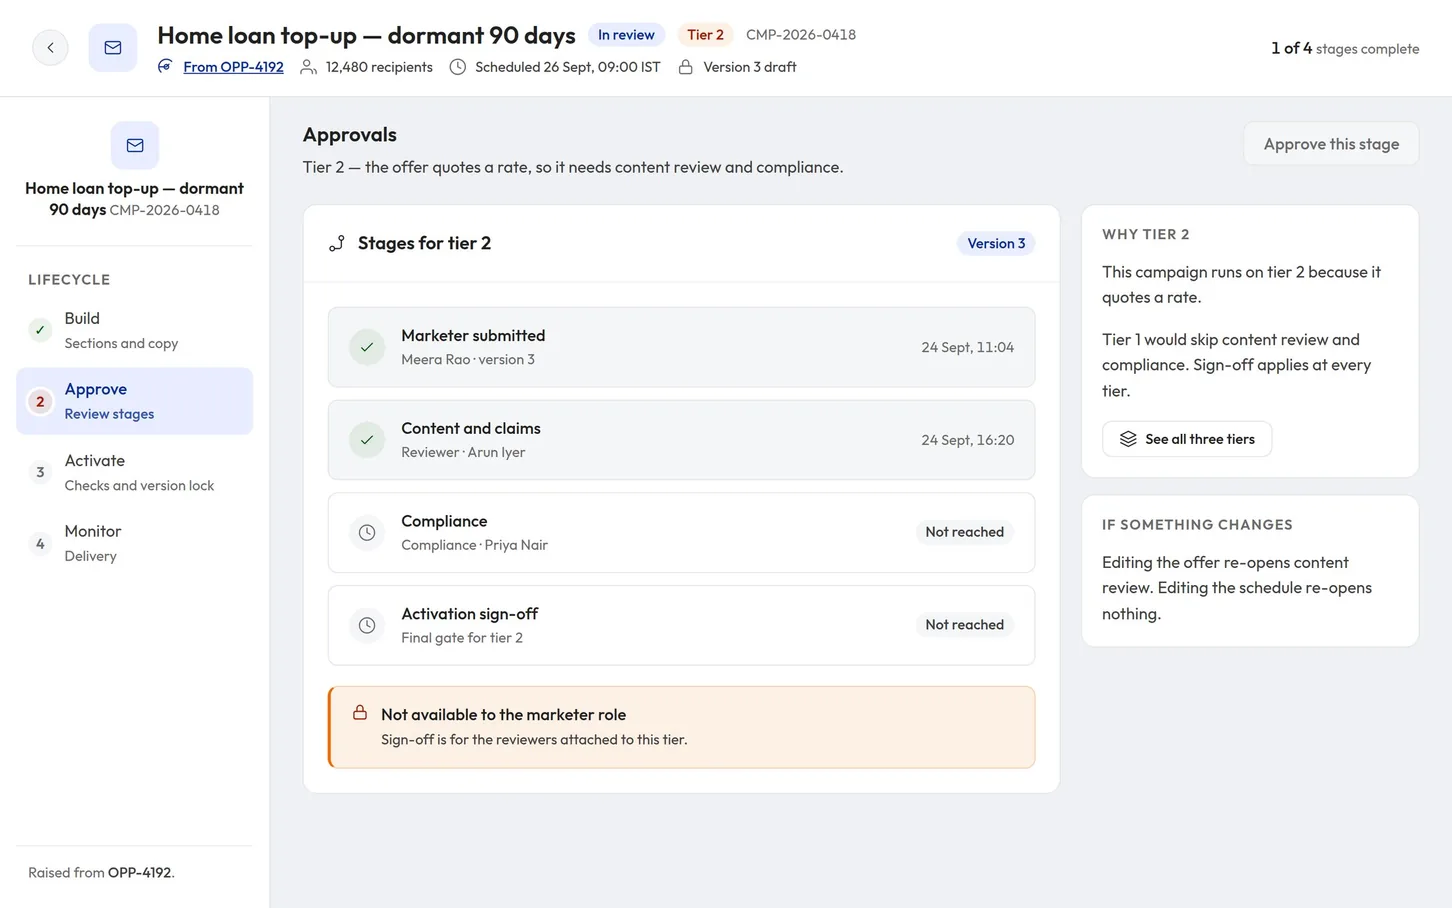Open the Marketer submitted stage row
1452x908 pixels.
[x=681, y=347]
